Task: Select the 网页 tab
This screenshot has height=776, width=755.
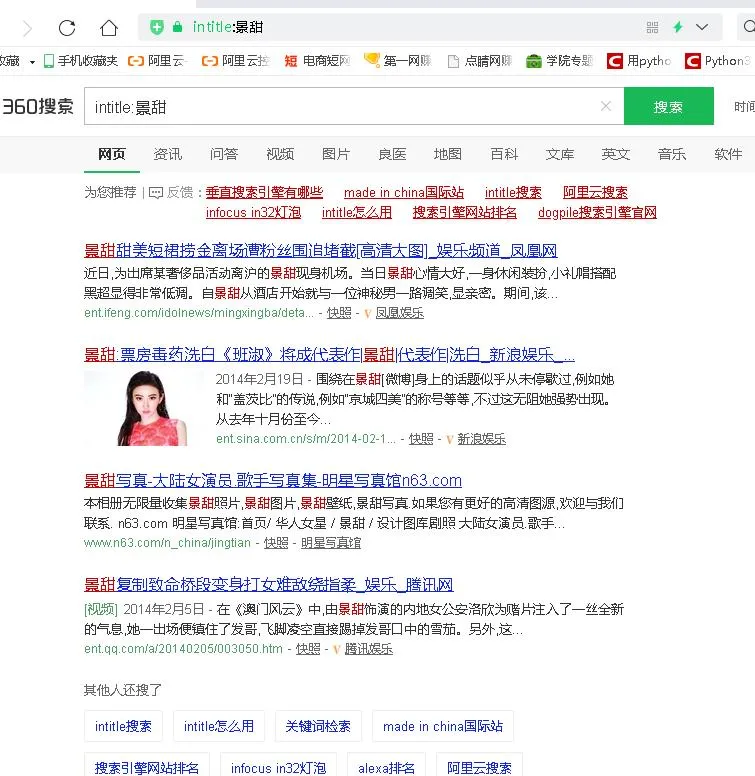Action: tap(112, 154)
